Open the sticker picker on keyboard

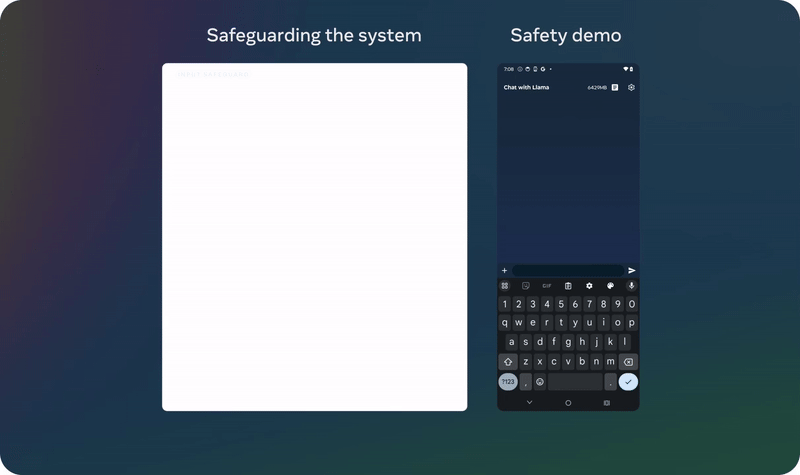click(x=526, y=286)
